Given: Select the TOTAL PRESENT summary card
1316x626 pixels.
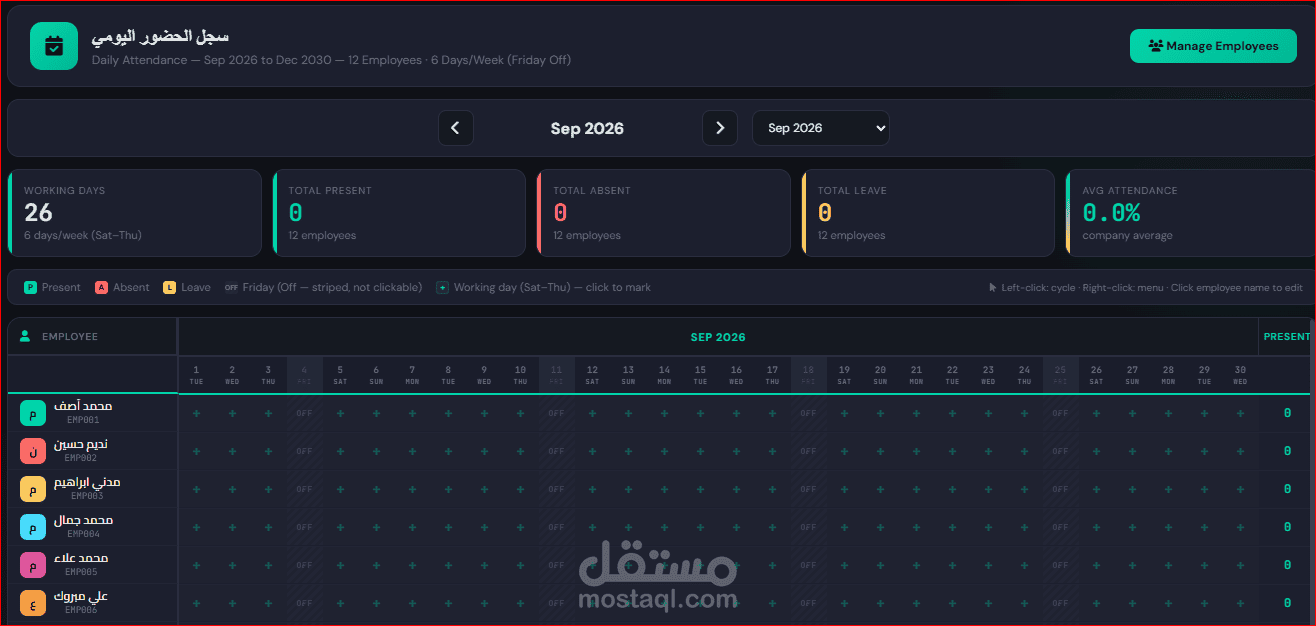Looking at the screenshot, I should 399,213.
